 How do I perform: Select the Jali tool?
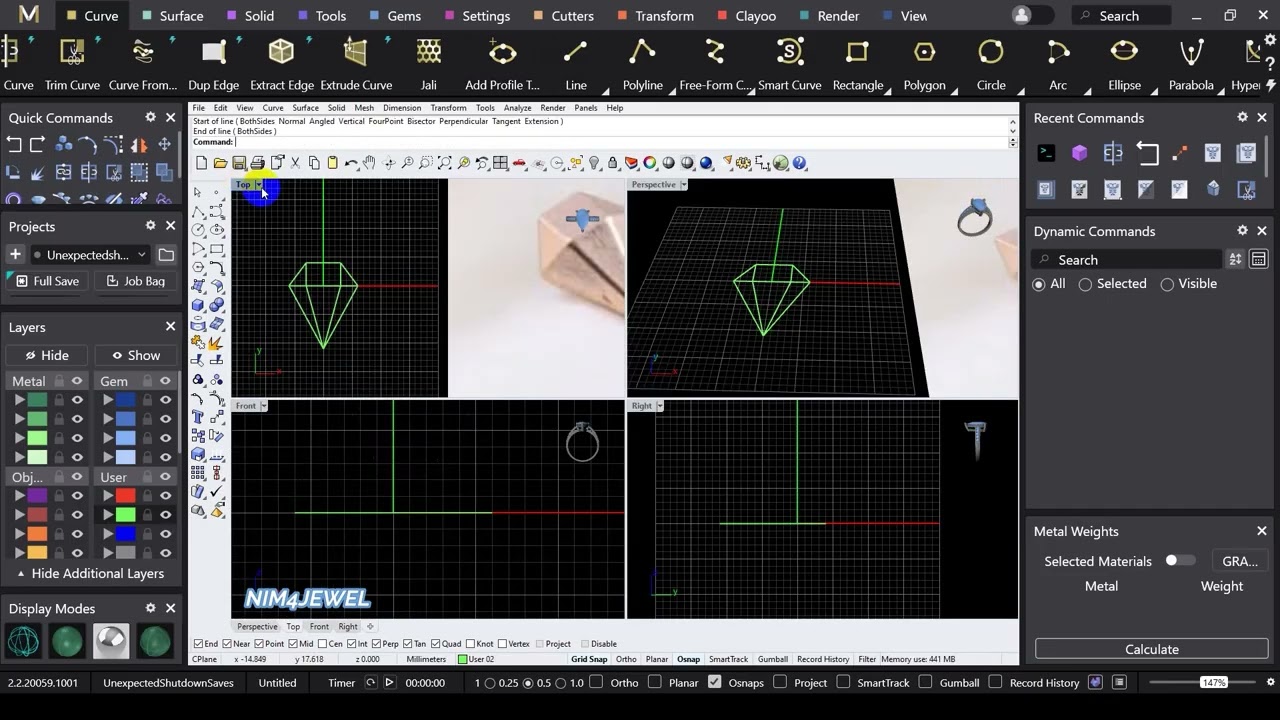[429, 64]
